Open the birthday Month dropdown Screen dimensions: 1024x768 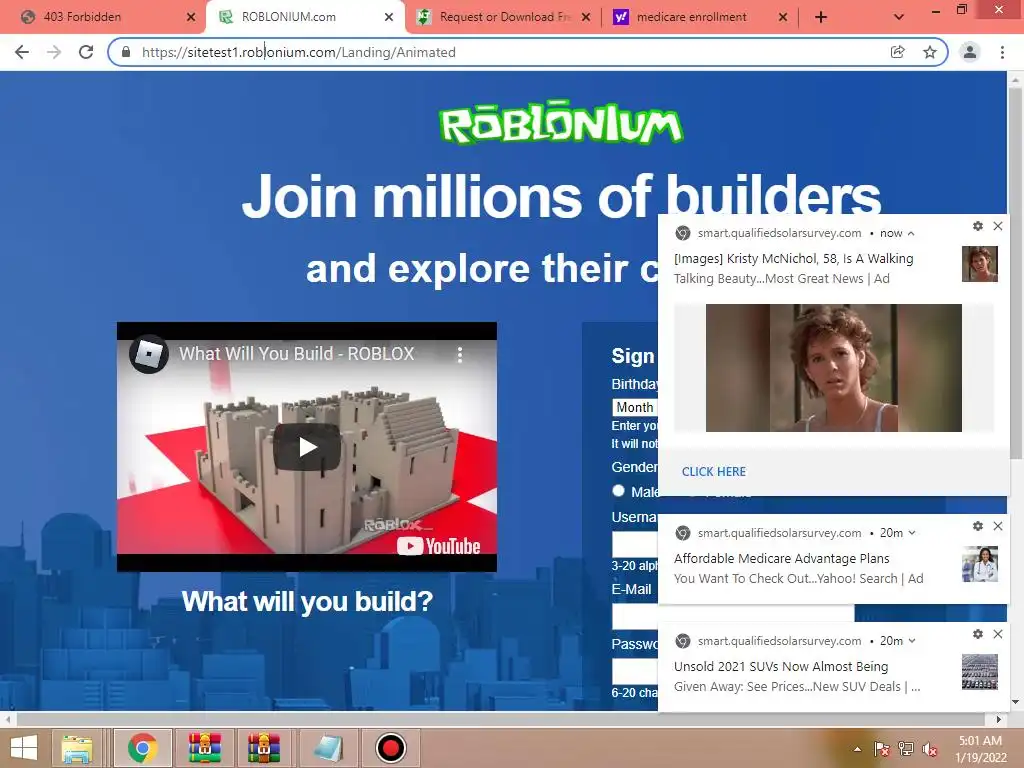pos(635,407)
